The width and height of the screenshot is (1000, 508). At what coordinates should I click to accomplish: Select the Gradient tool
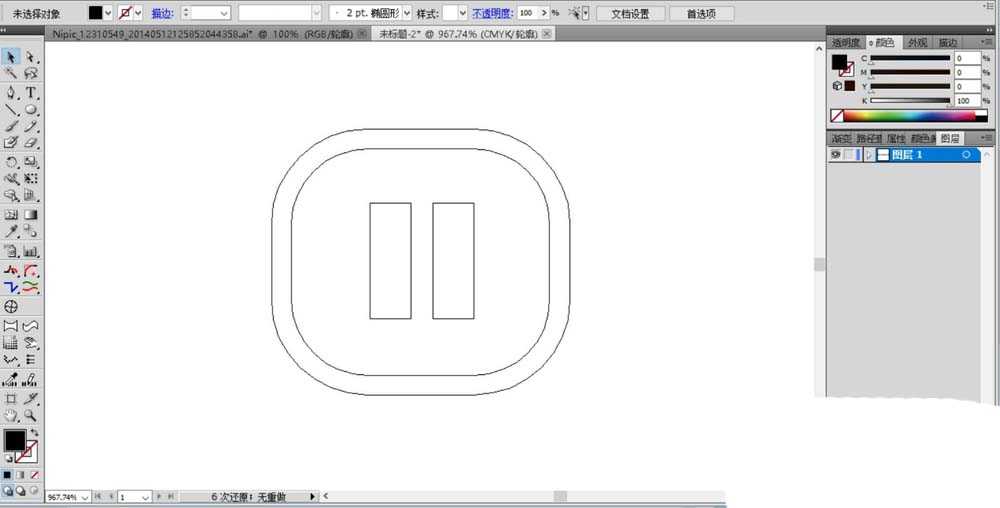click(31, 215)
